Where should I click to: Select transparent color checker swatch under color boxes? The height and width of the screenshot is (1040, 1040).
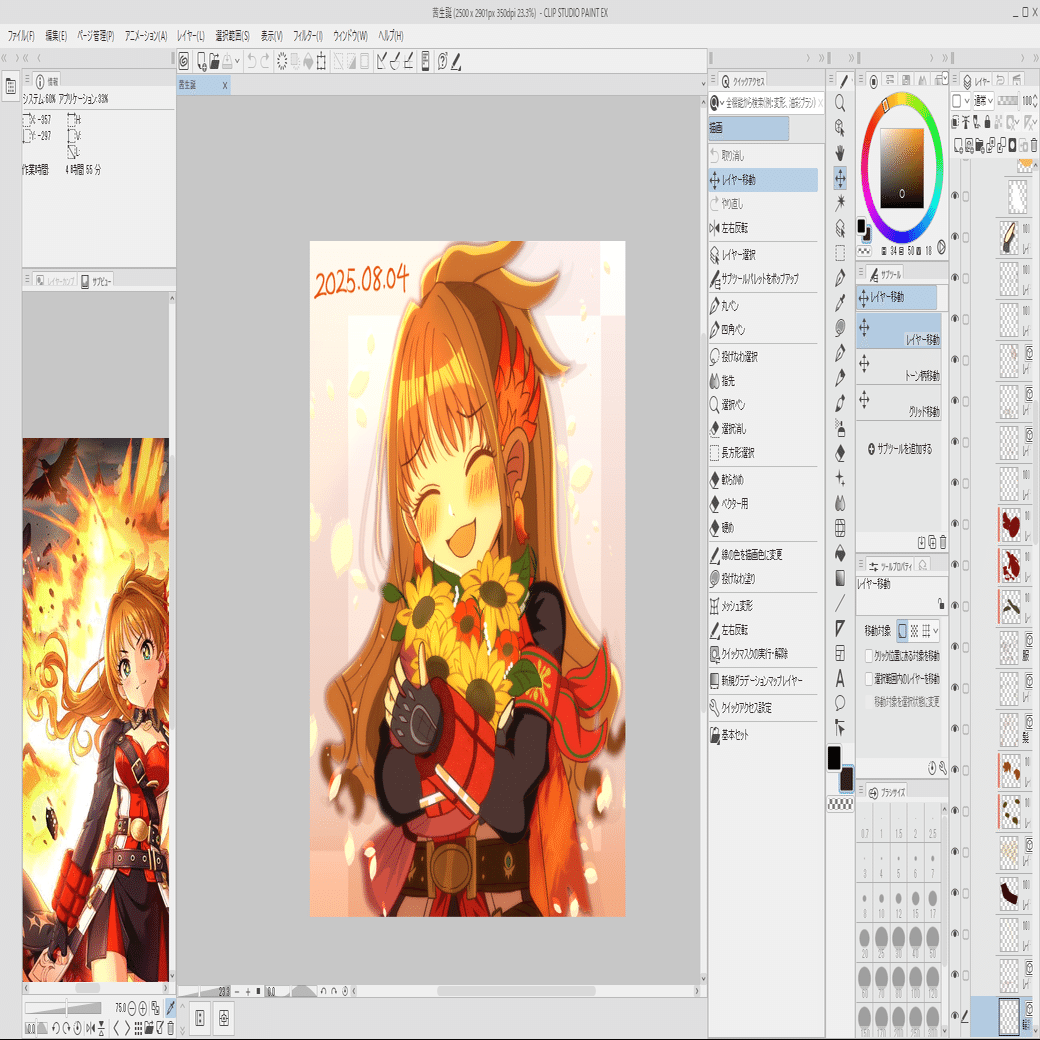(x=840, y=804)
